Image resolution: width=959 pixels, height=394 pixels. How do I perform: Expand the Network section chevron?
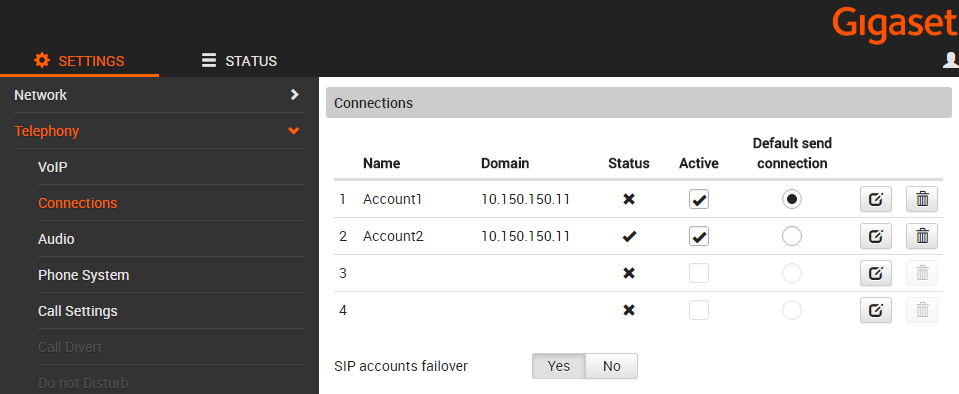tap(295, 95)
